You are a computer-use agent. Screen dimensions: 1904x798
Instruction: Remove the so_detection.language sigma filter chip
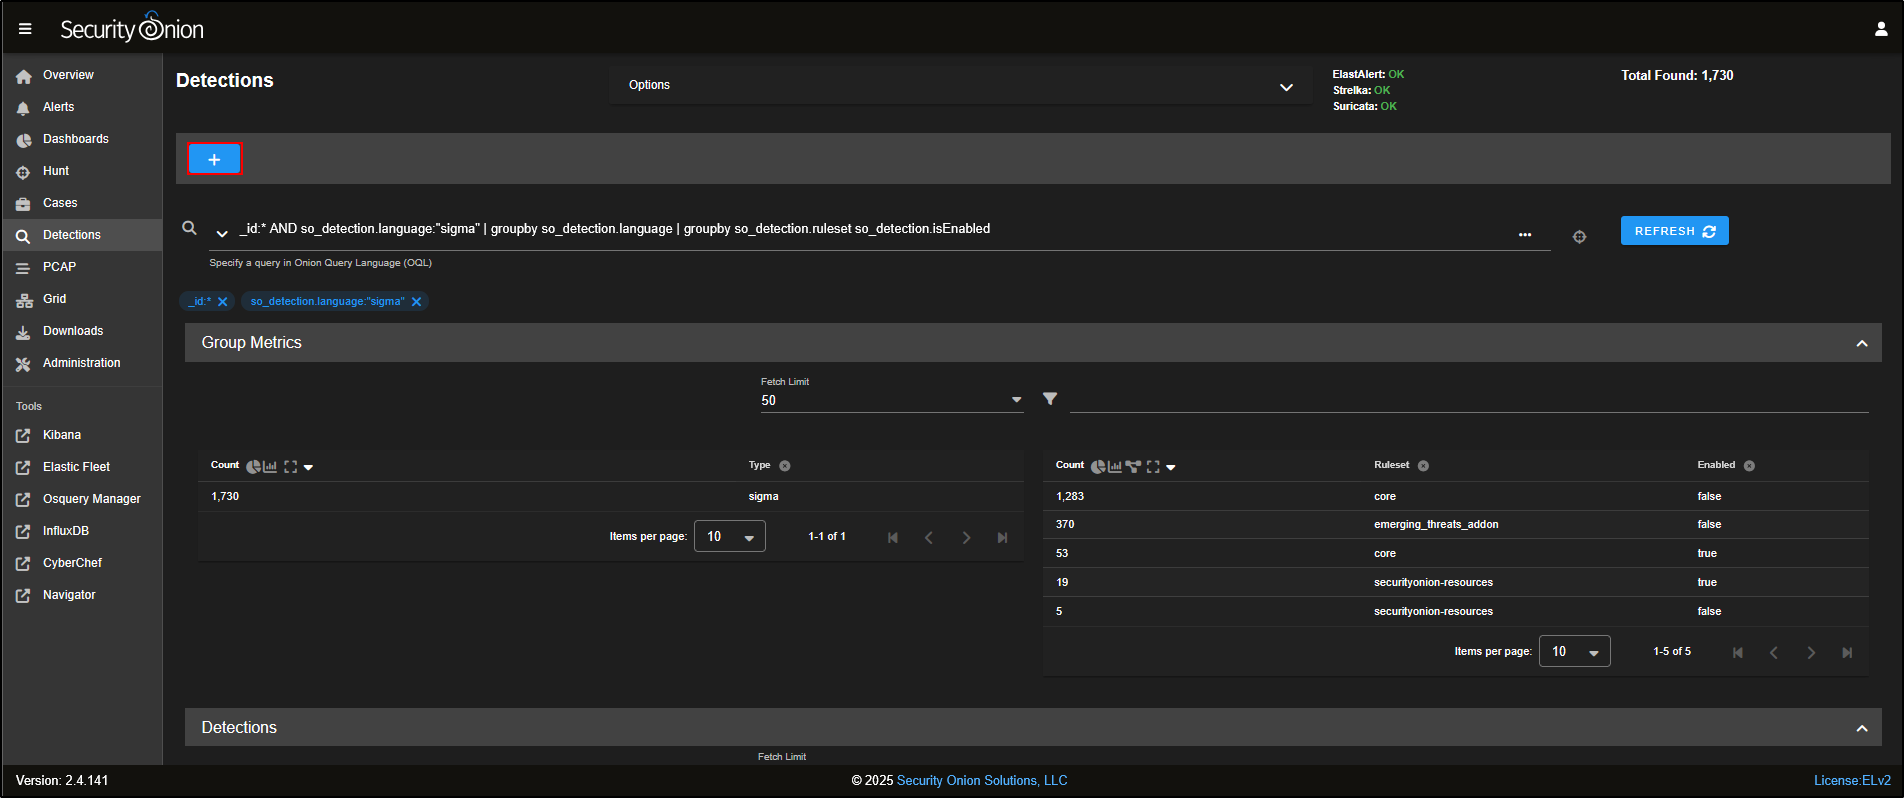click(x=417, y=302)
